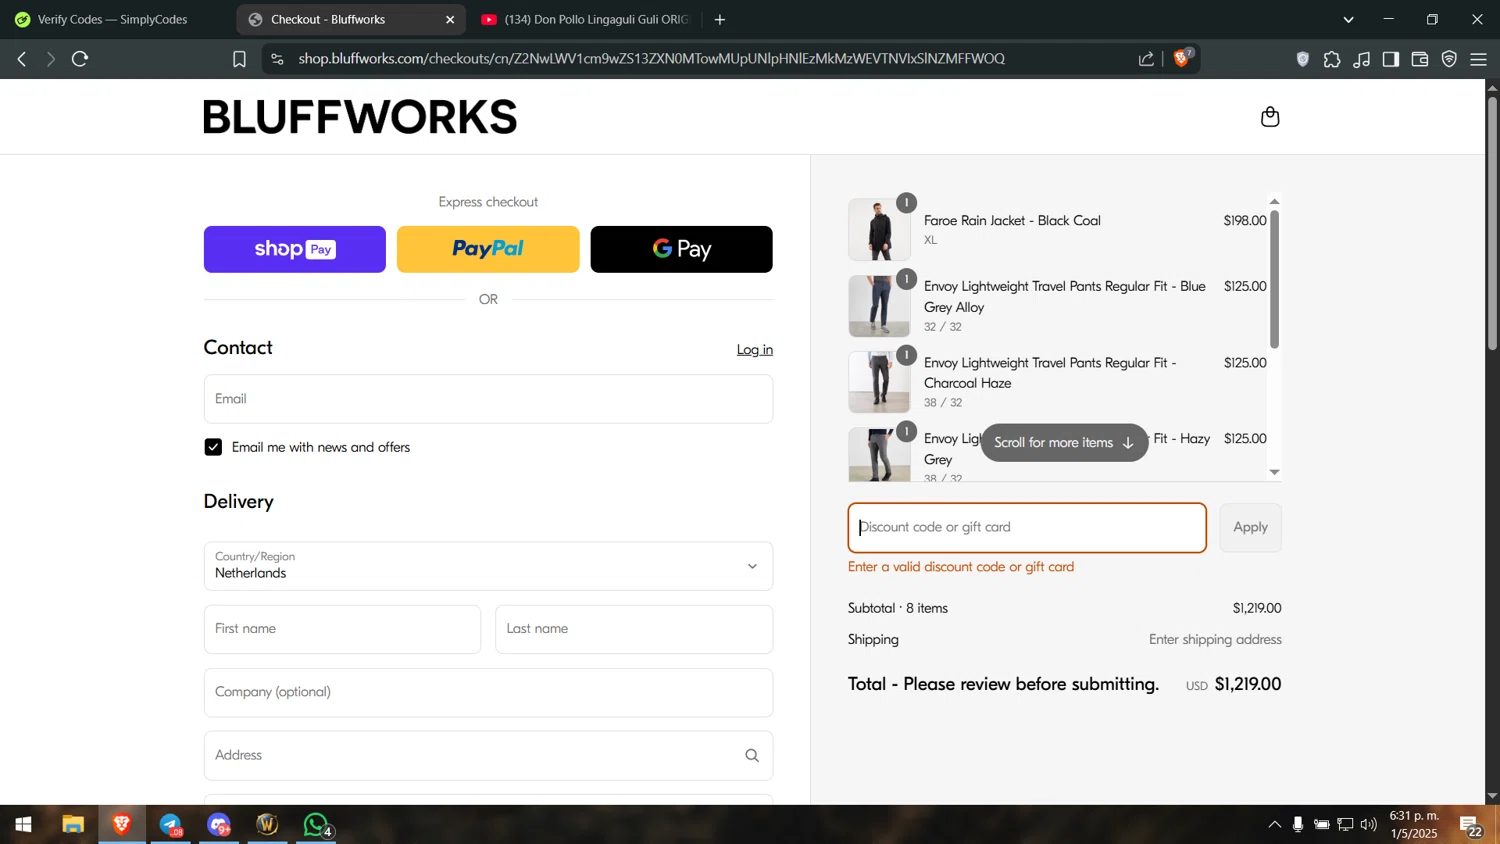Click the address search magnifier icon
Screen dimensions: 1500x844
[x=752, y=755]
